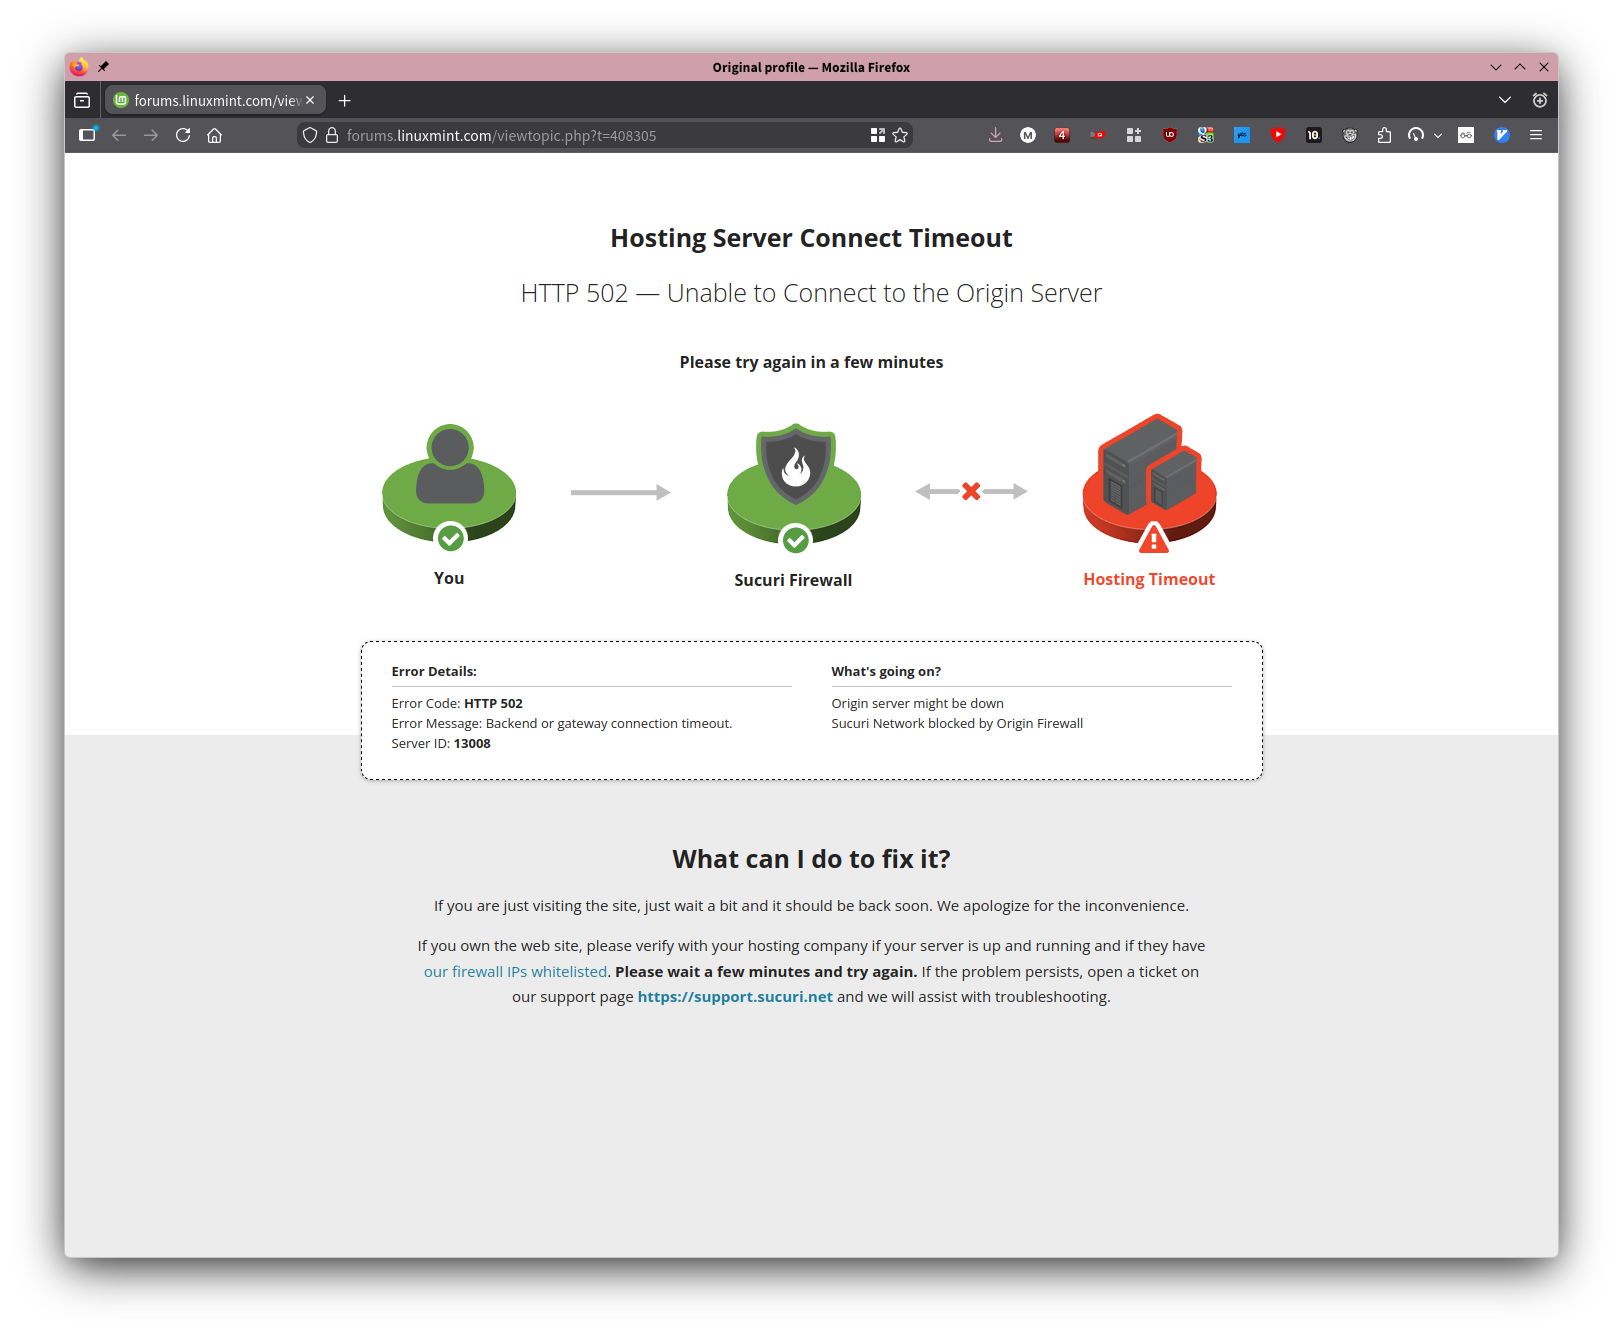Go forward to the next page
The image size is (1623, 1334).
[x=151, y=135]
